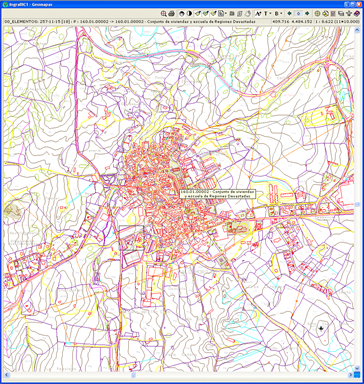This screenshot has width=364, height=384.
Task: Click the rightmost purple layers icon
Action: pyautogui.click(x=357, y=14)
